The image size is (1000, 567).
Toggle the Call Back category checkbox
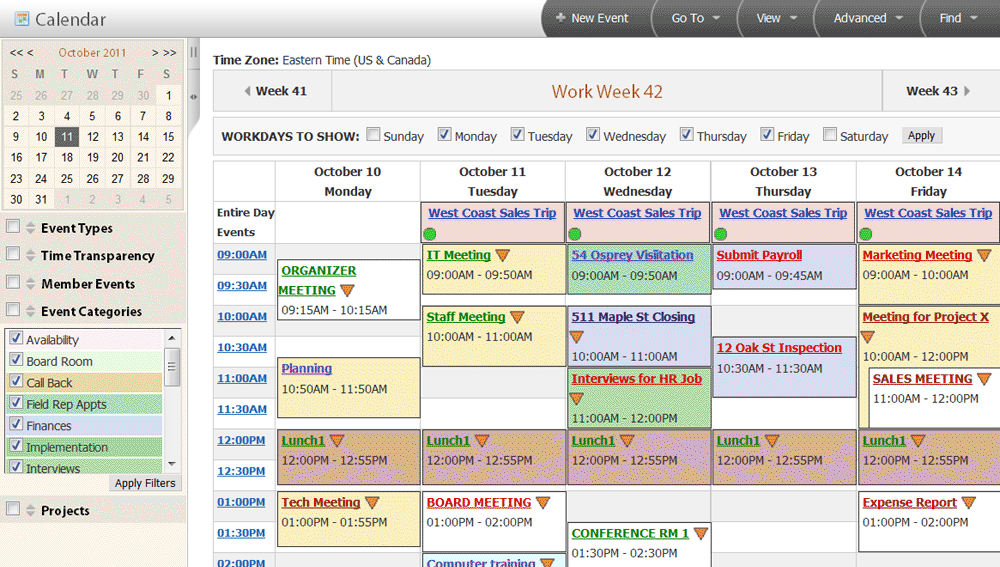[x=17, y=381]
